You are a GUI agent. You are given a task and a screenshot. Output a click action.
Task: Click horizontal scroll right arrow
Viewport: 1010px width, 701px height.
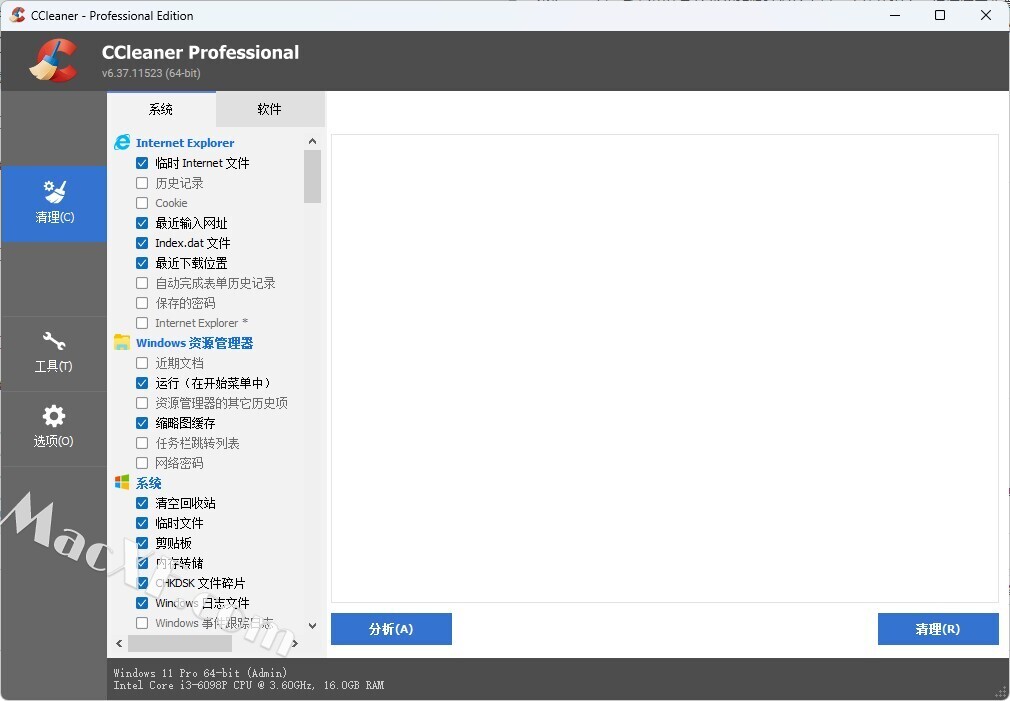(x=294, y=643)
